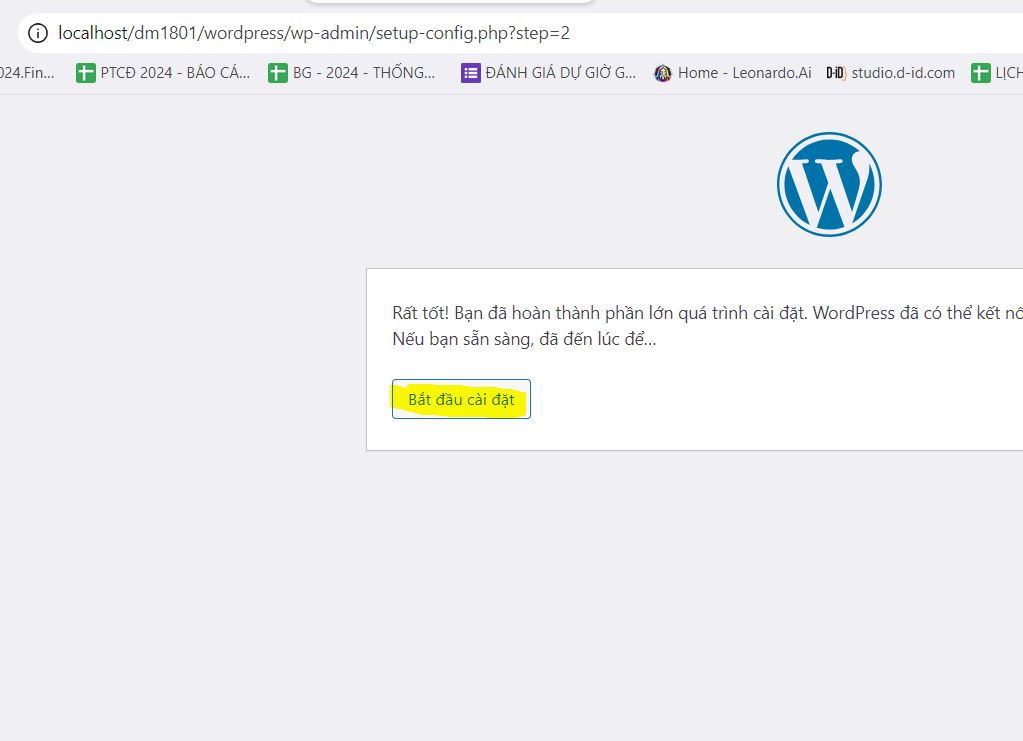The height and width of the screenshot is (741, 1023).
Task: Open the 'Home - Leonardo.Ai' bookmark
Action: coord(733,72)
